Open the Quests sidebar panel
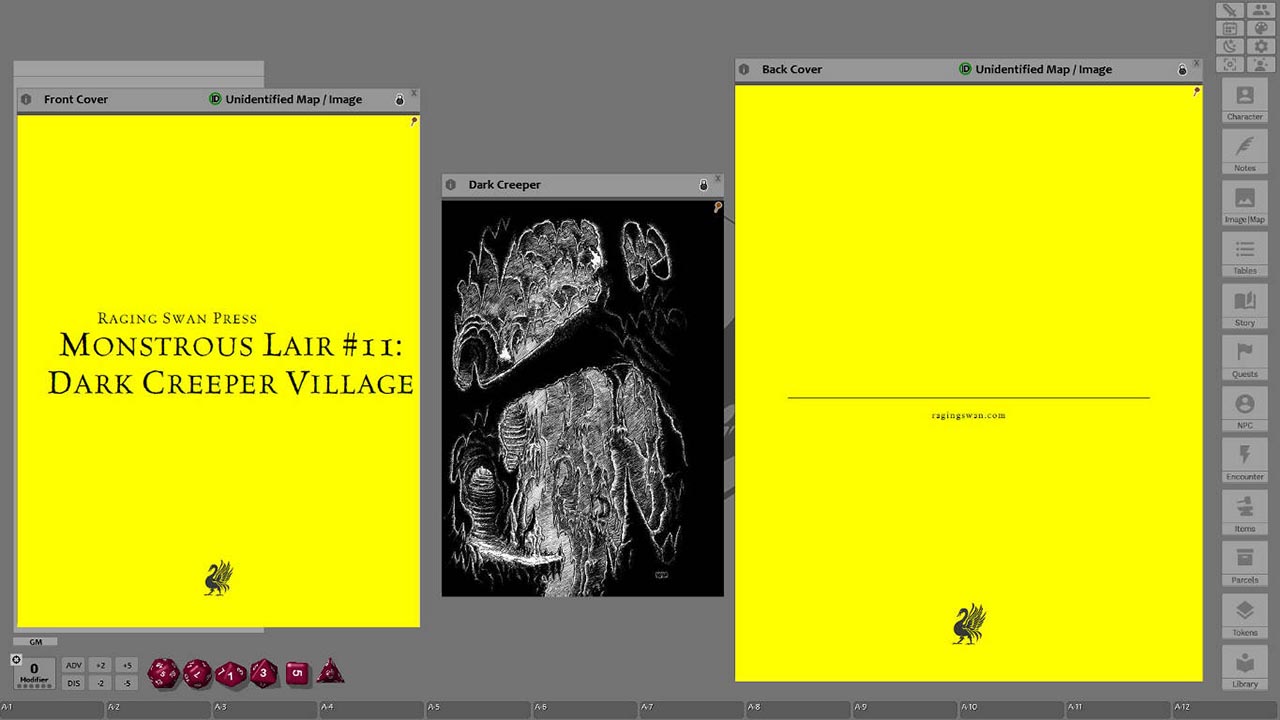 point(1244,358)
